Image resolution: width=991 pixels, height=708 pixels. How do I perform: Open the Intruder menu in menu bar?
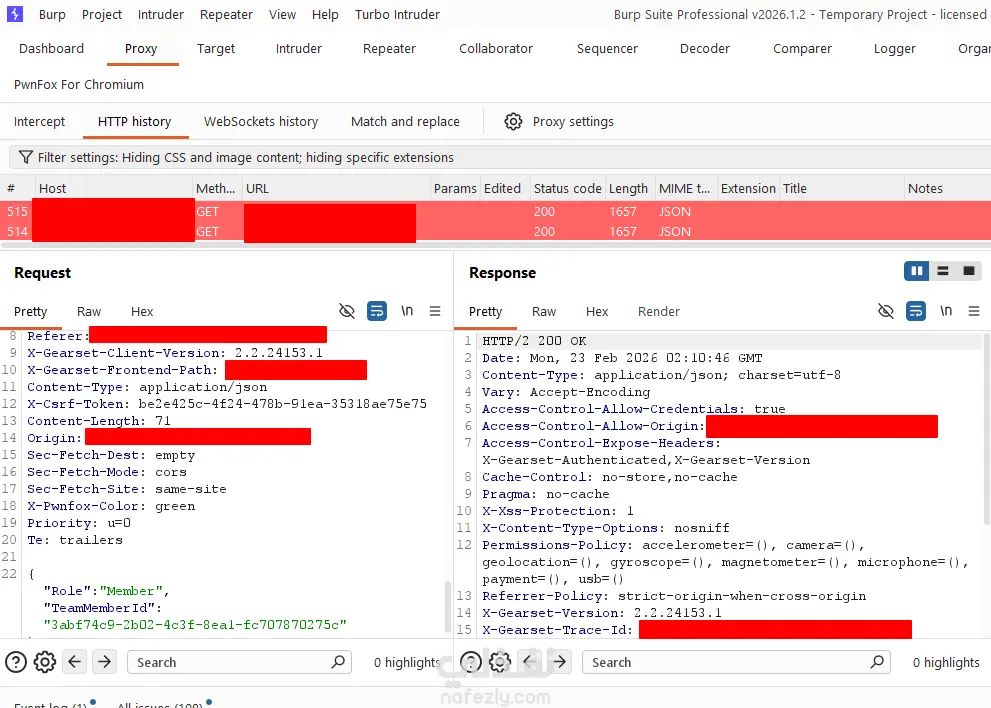161,14
